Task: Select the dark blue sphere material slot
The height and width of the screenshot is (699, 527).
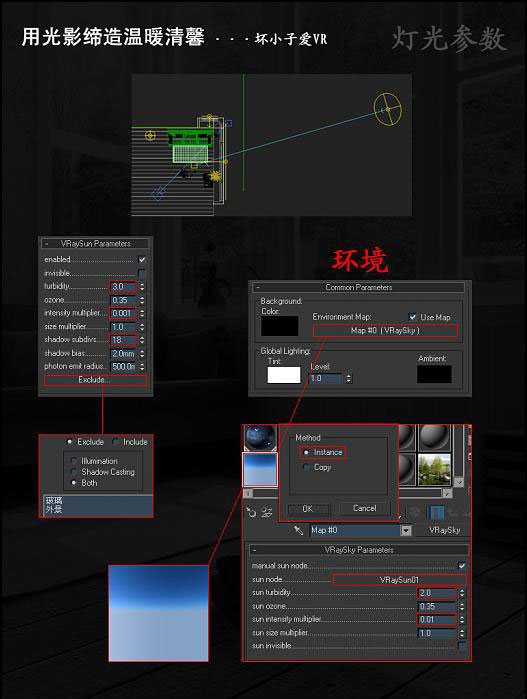Action: (x=260, y=438)
